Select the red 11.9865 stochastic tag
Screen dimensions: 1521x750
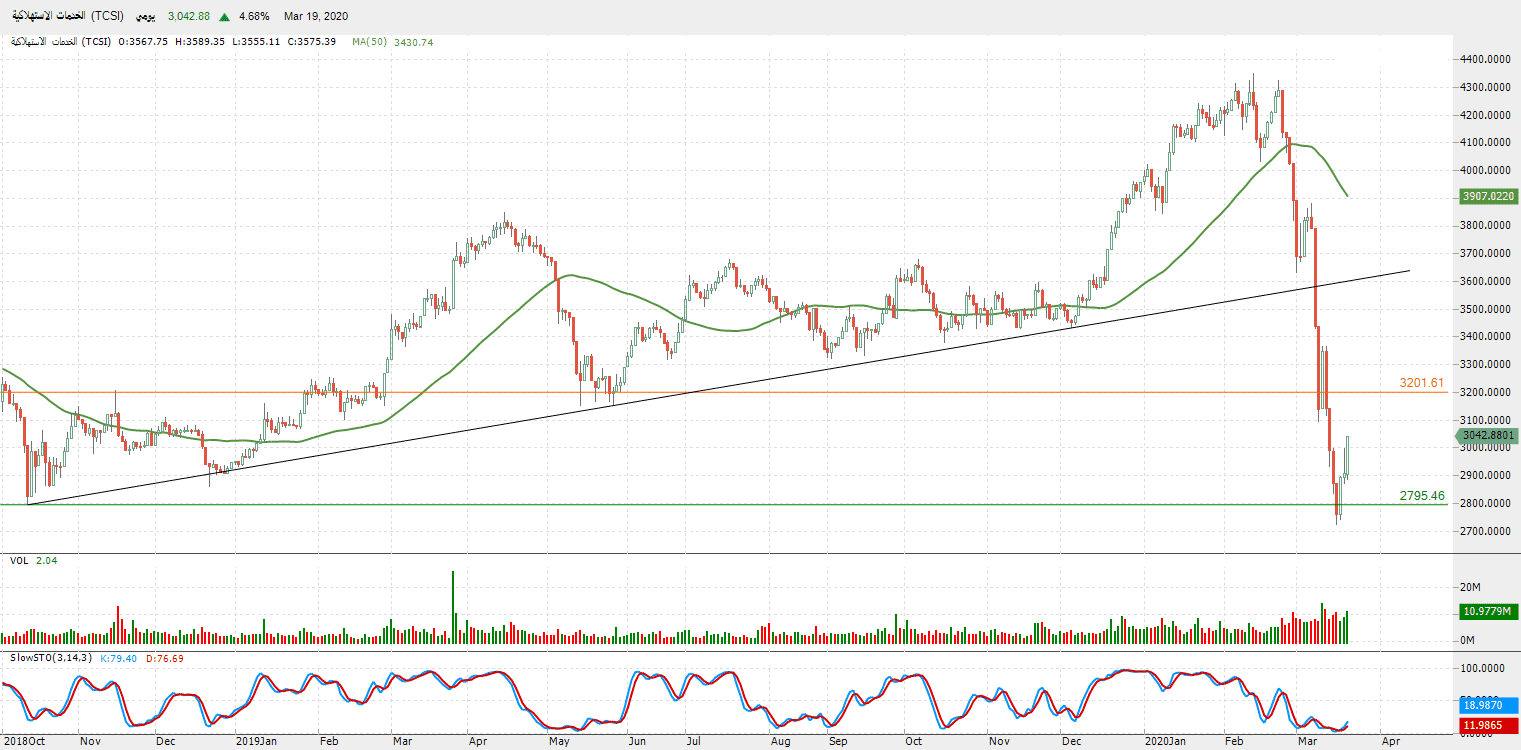click(x=1489, y=724)
